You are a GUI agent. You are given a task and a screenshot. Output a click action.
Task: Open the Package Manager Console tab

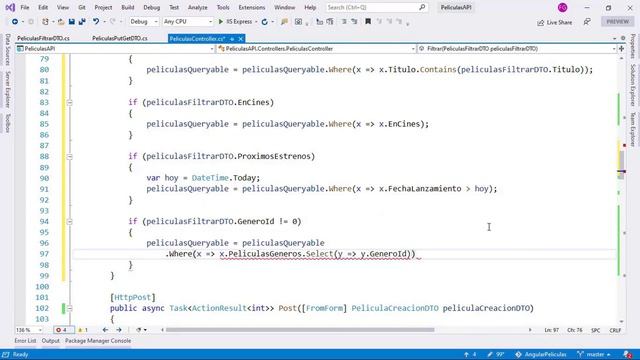[x=98, y=341]
